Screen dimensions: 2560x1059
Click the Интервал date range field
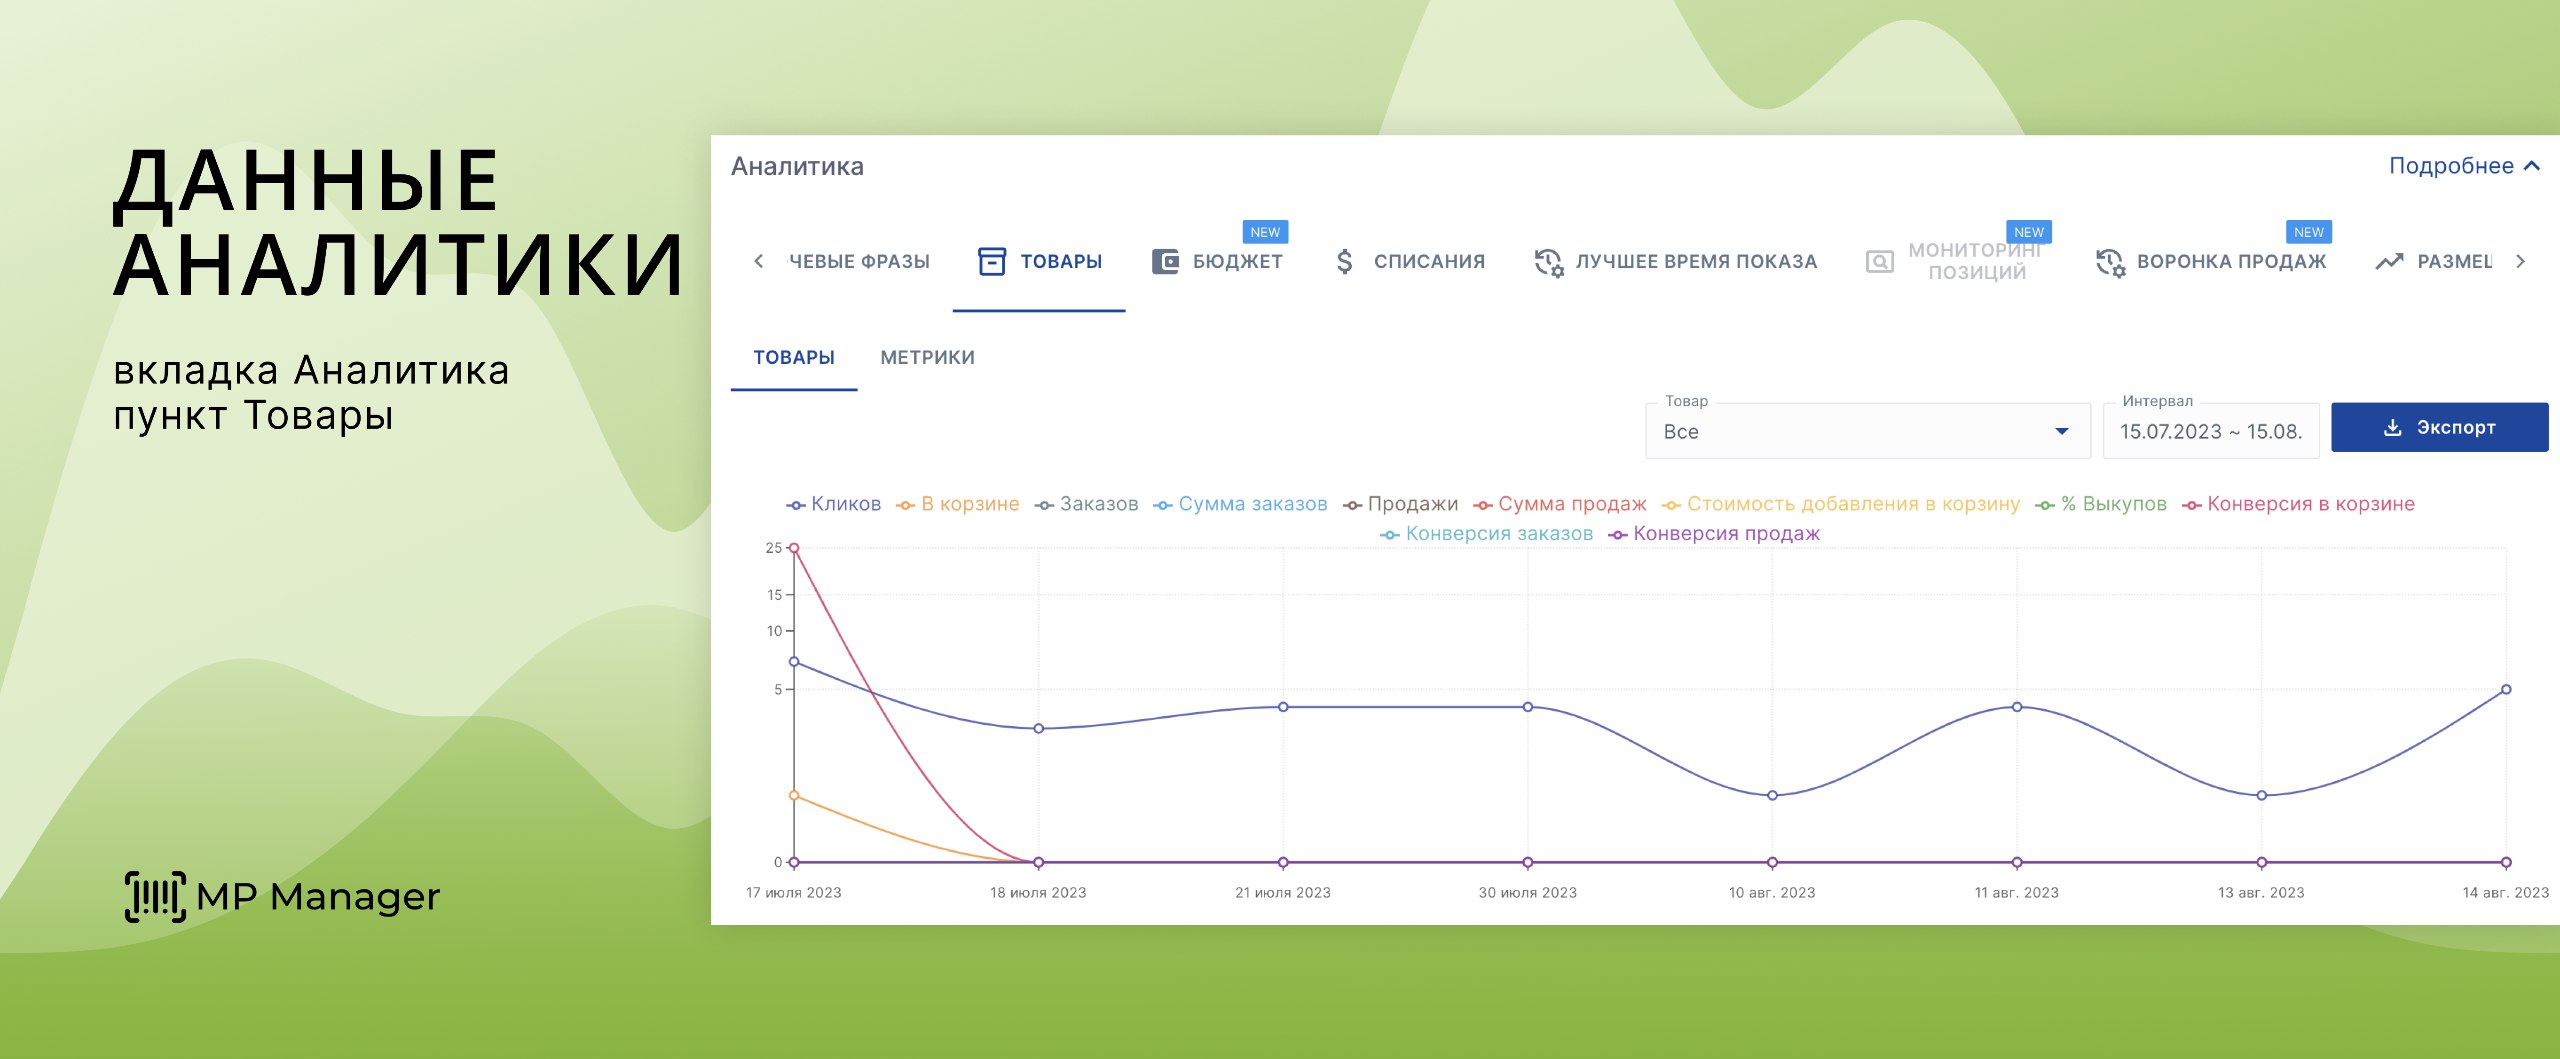click(x=2210, y=431)
